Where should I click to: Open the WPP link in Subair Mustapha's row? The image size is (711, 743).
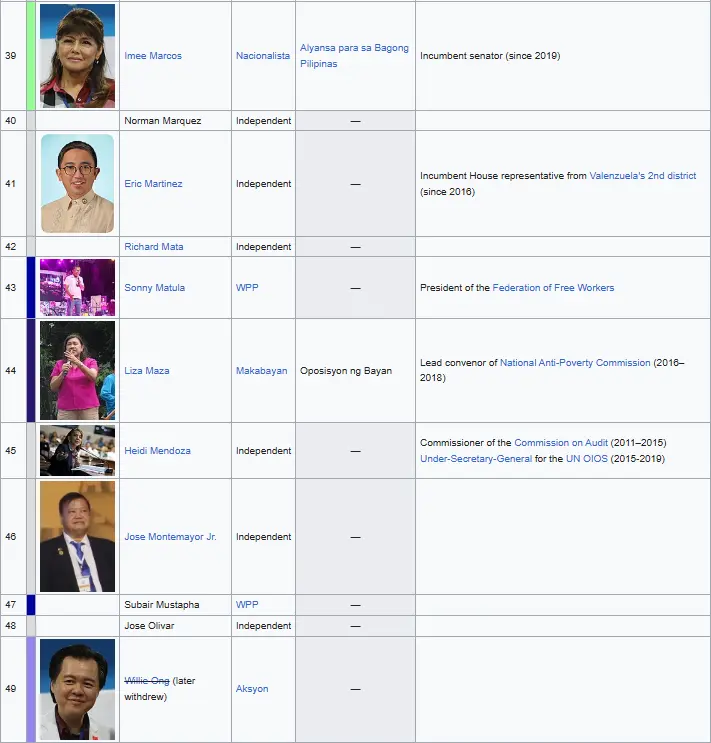[x=247, y=605]
